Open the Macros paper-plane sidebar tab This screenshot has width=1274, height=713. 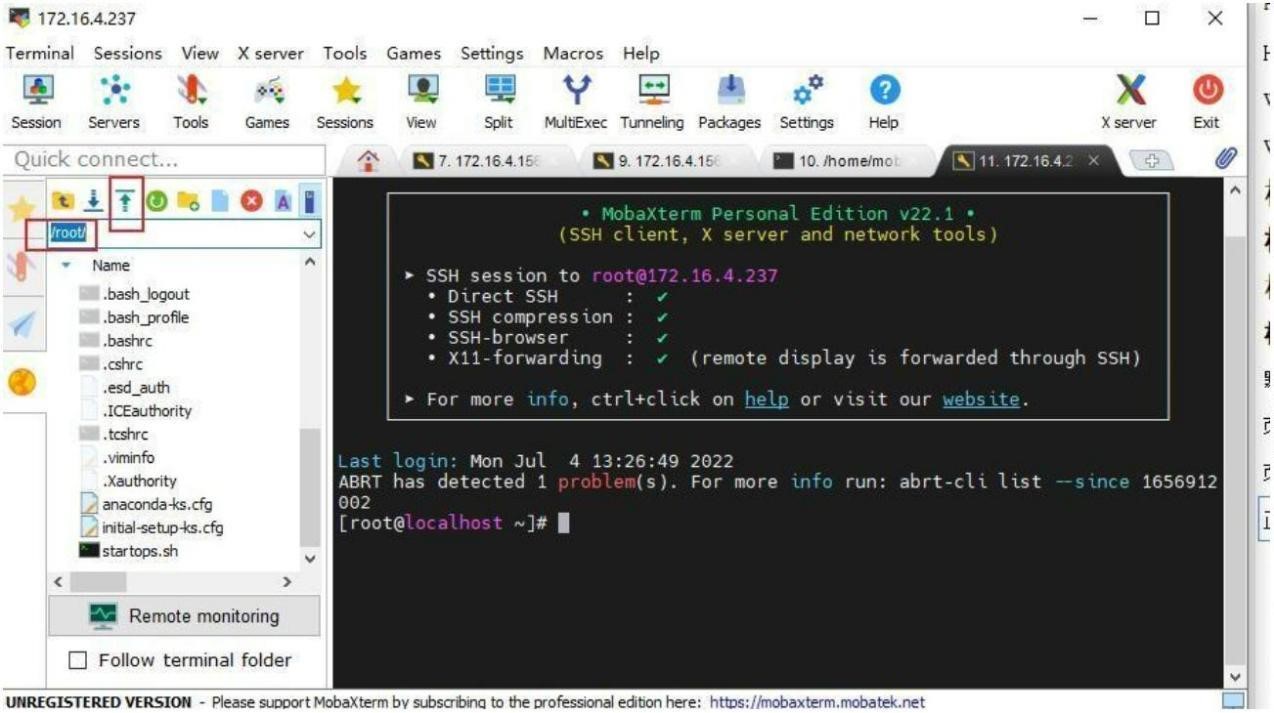[x=21, y=323]
